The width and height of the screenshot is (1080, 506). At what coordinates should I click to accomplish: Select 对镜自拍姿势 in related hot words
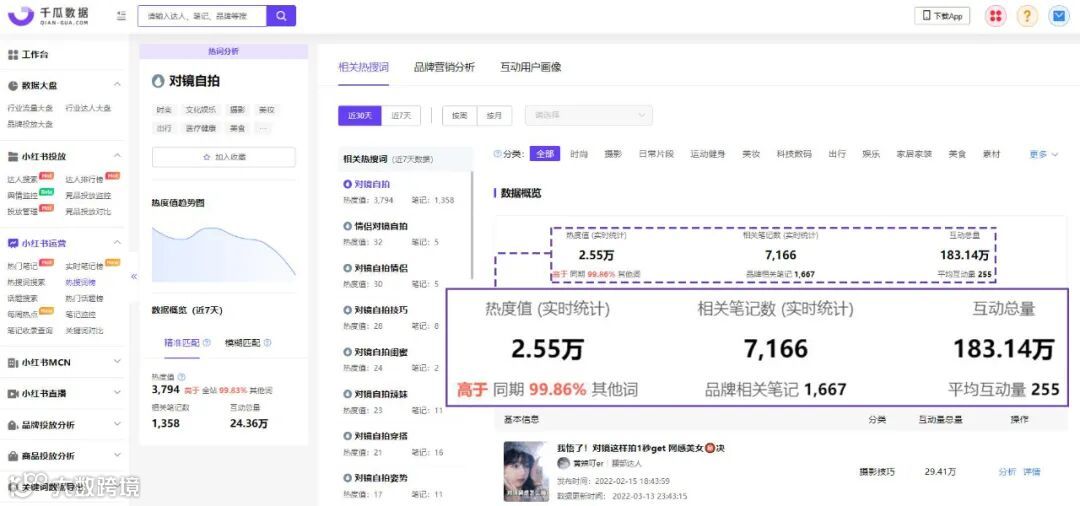380,478
